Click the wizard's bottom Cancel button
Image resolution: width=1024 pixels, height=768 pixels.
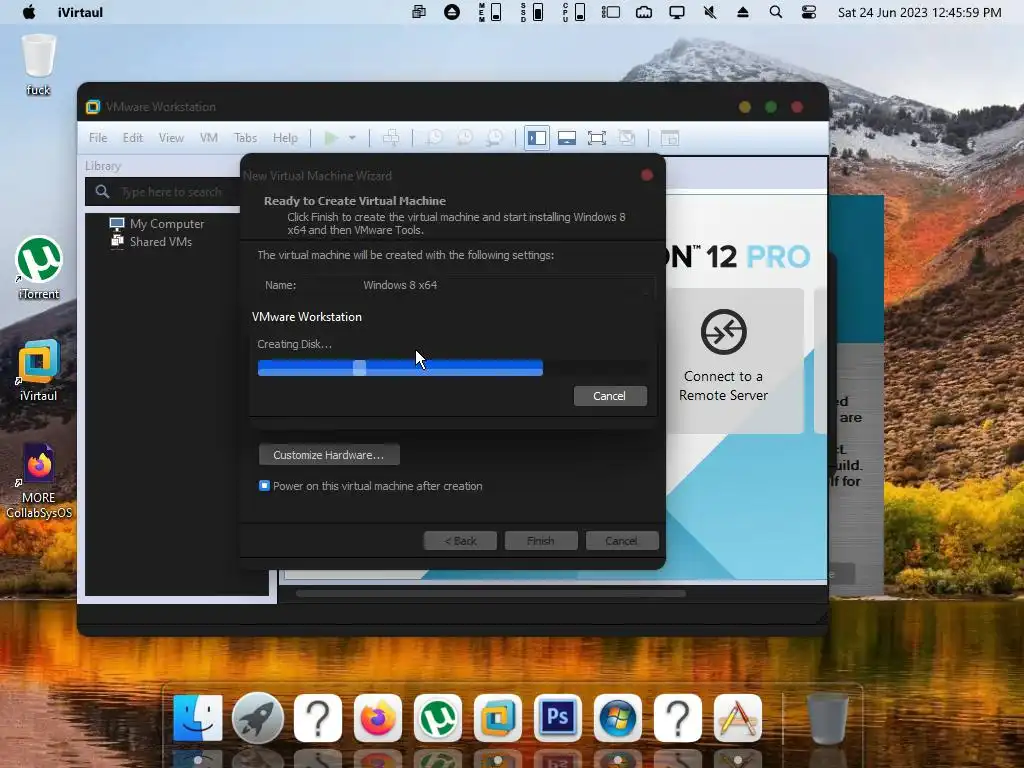[x=621, y=541]
